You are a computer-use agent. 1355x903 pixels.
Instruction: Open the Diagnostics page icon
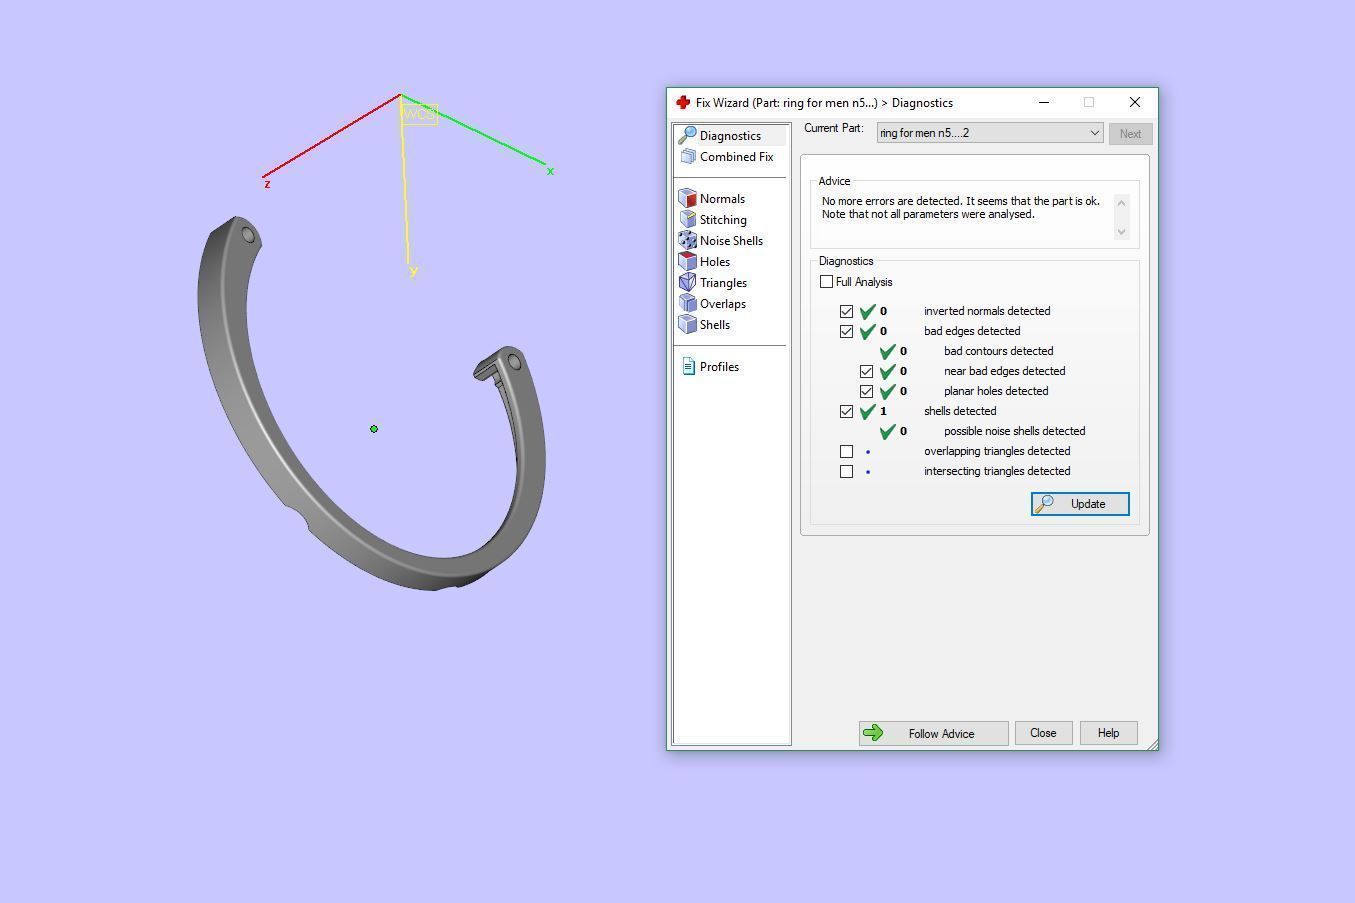tap(687, 135)
